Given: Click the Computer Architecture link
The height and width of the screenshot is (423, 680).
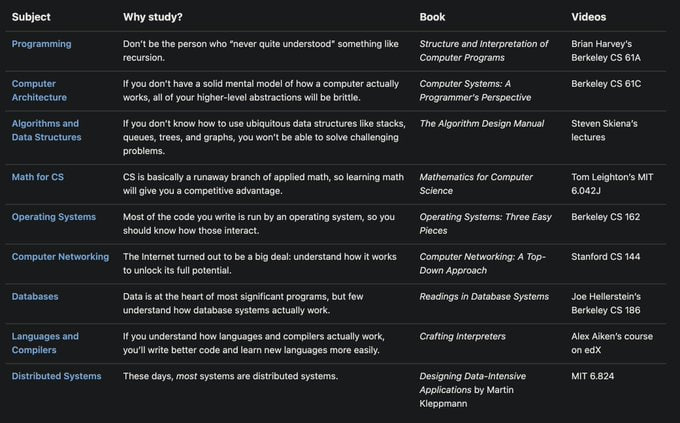Looking at the screenshot, I should pos(39,91).
